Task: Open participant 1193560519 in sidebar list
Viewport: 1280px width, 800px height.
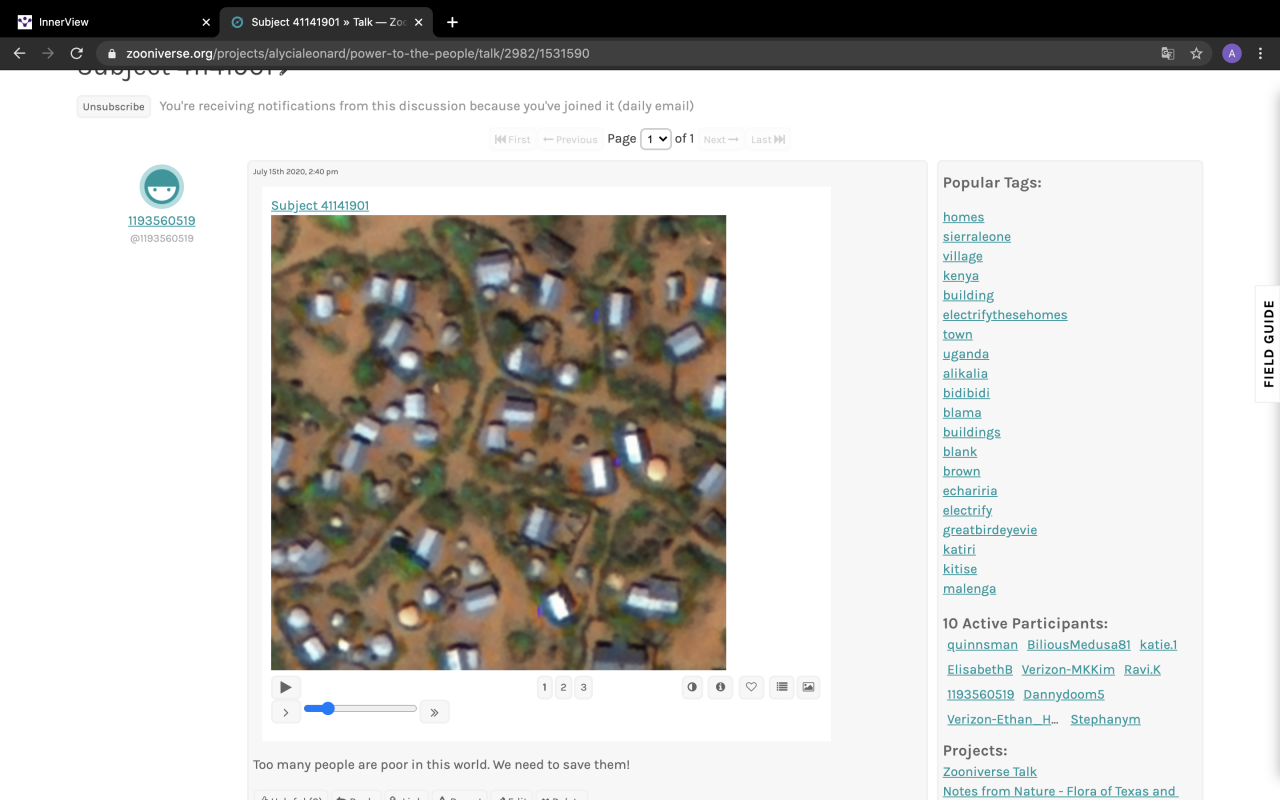Action: pos(981,695)
